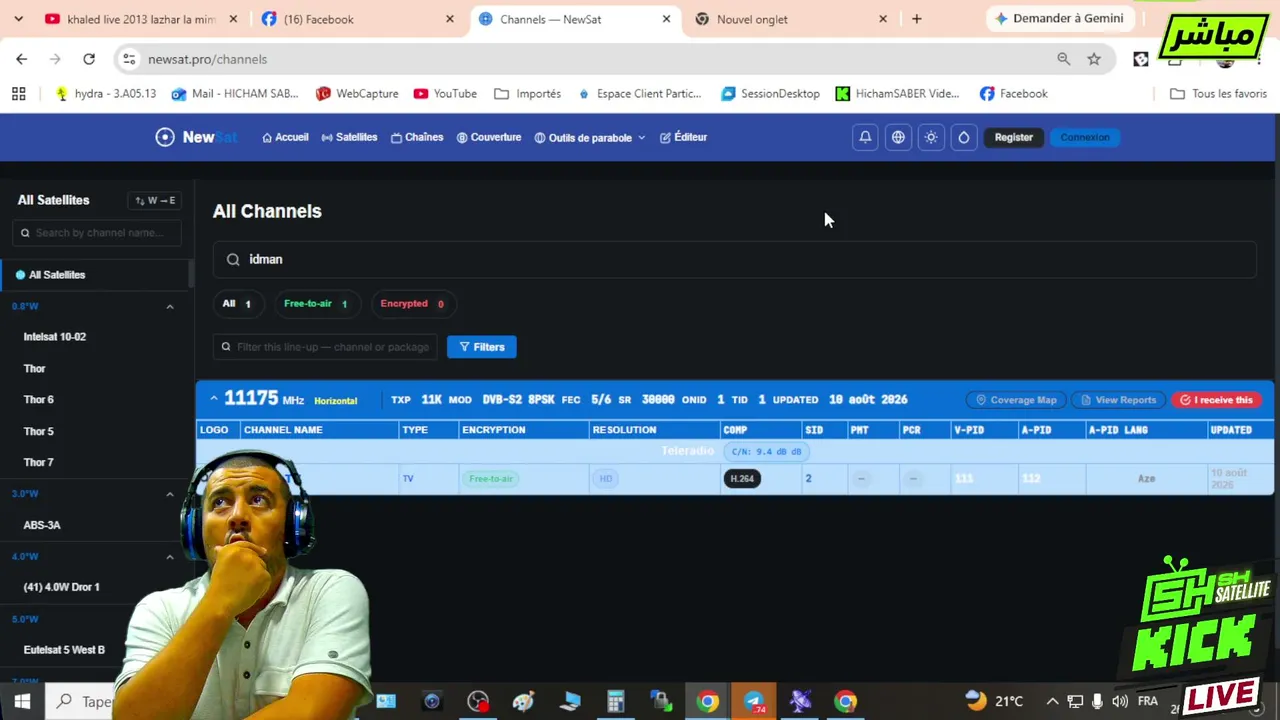Switch to the (16) Facebook tab
This screenshot has width=1280, height=720.
click(x=355, y=19)
